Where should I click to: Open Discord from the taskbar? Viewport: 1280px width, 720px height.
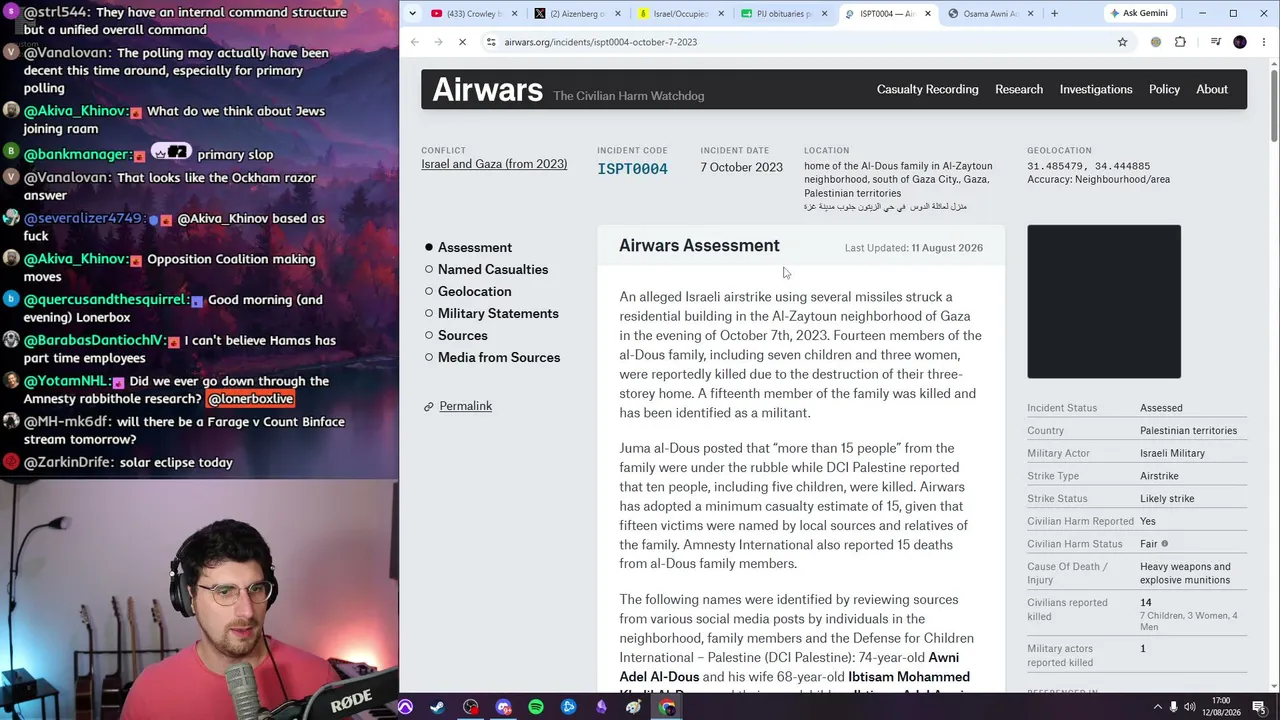[x=503, y=707]
